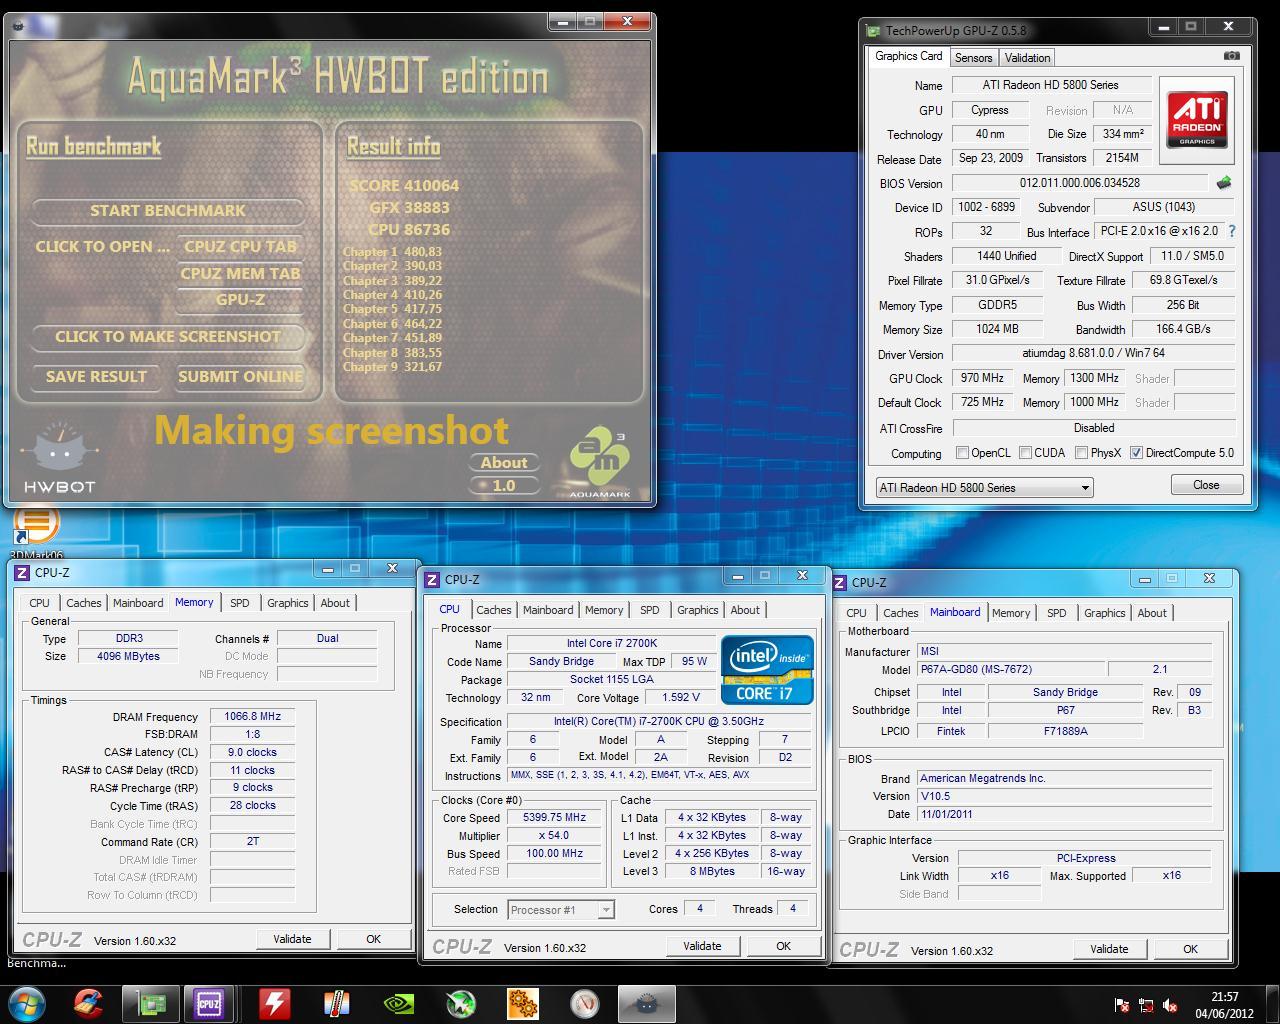Click the BIOS Version field in GPU-Z
This screenshot has width=1280, height=1024.
click(1079, 183)
